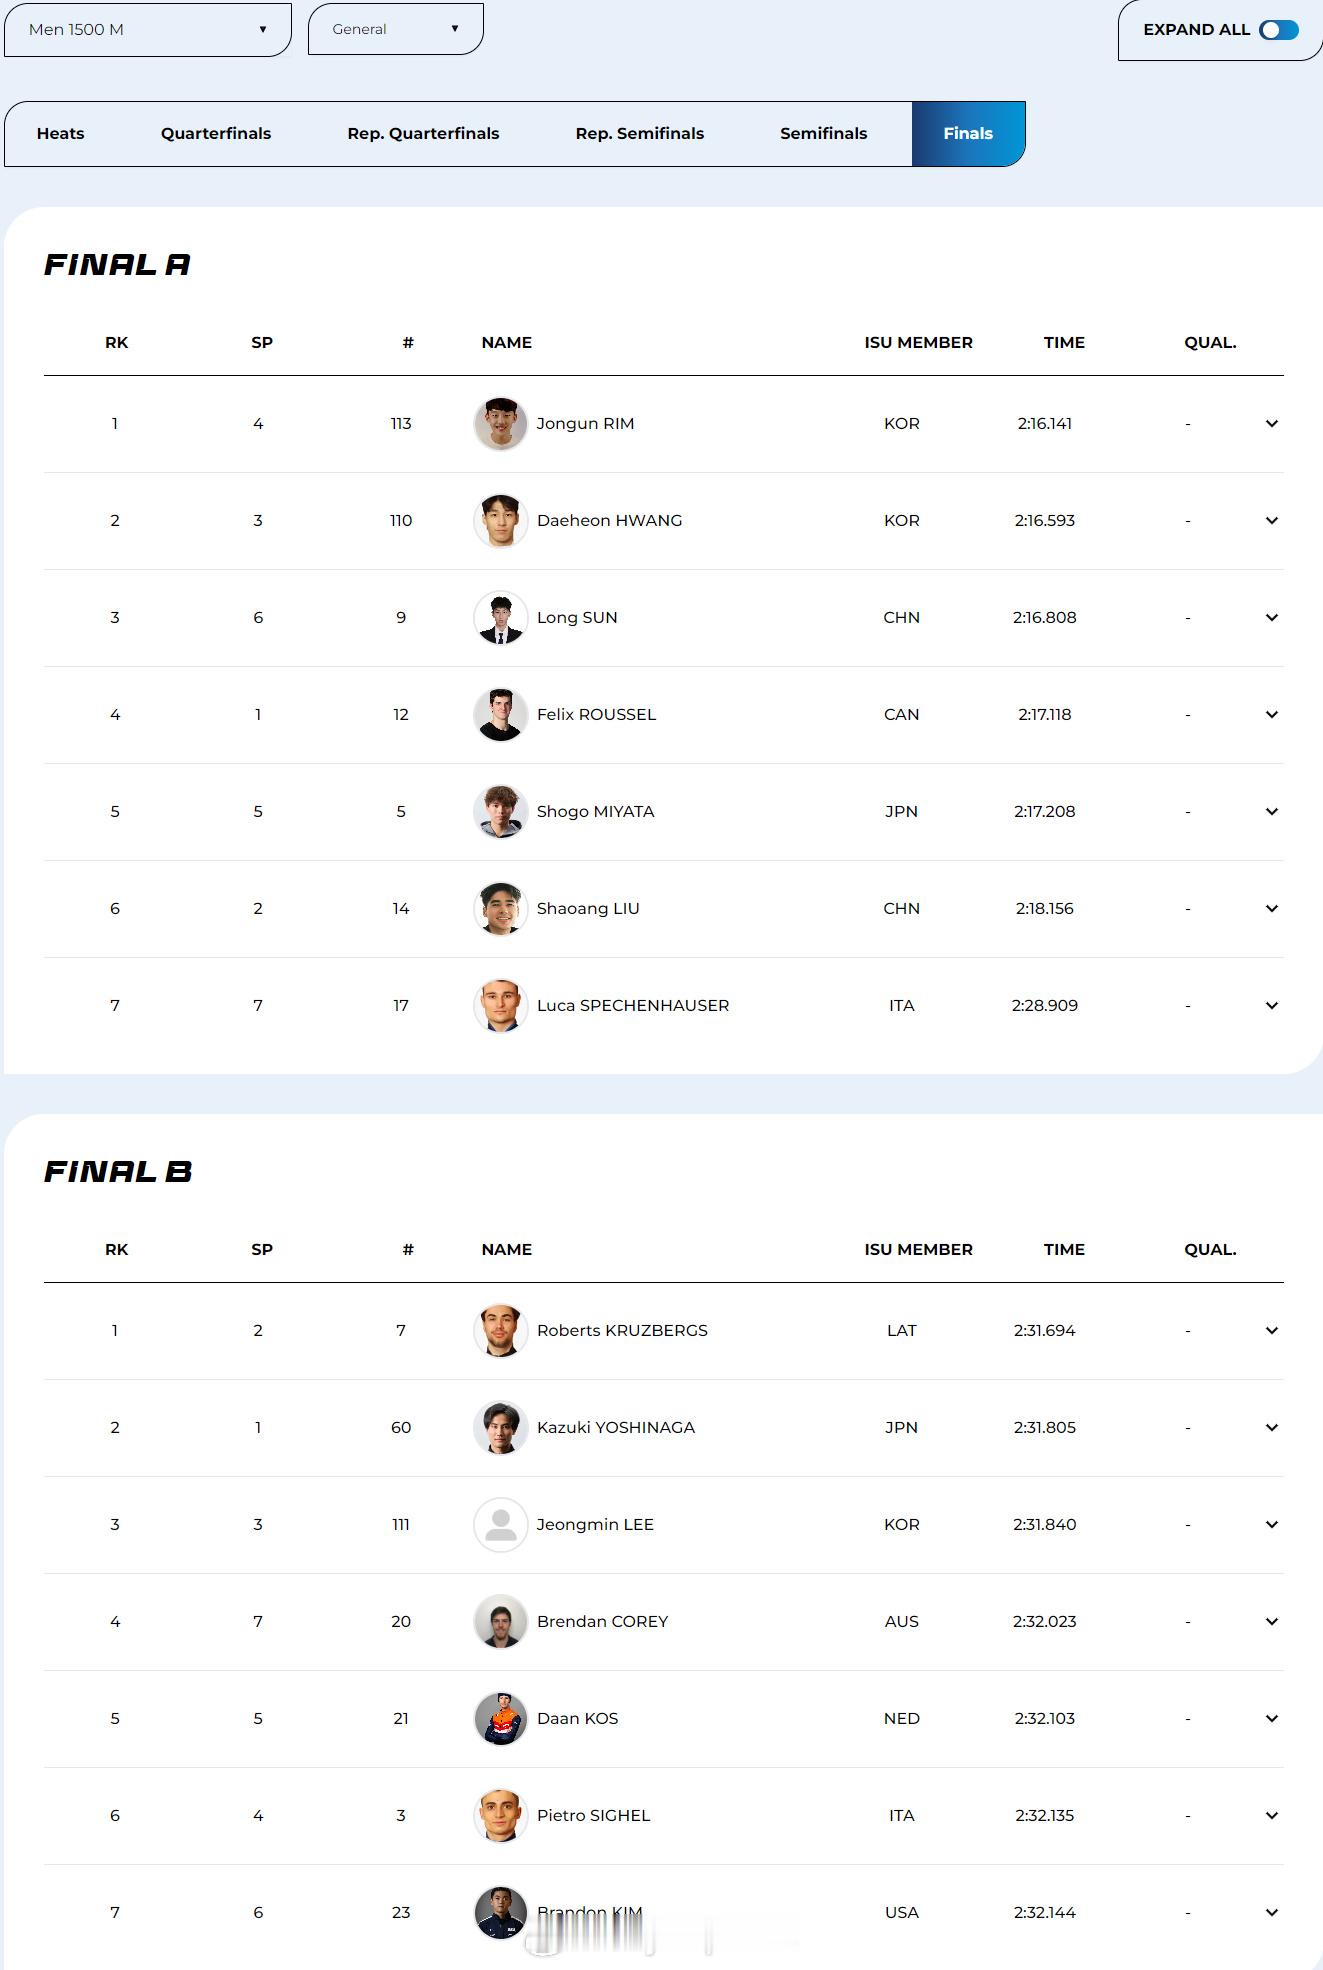Switch to the Heats tab
Image resolution: width=1323 pixels, height=1970 pixels.
coord(60,134)
